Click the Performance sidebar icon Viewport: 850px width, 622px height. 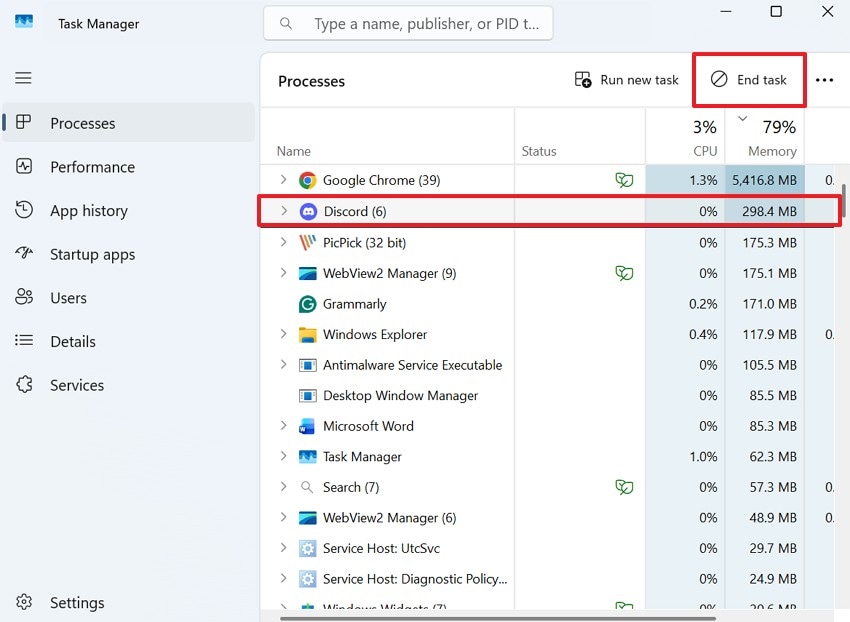24,166
